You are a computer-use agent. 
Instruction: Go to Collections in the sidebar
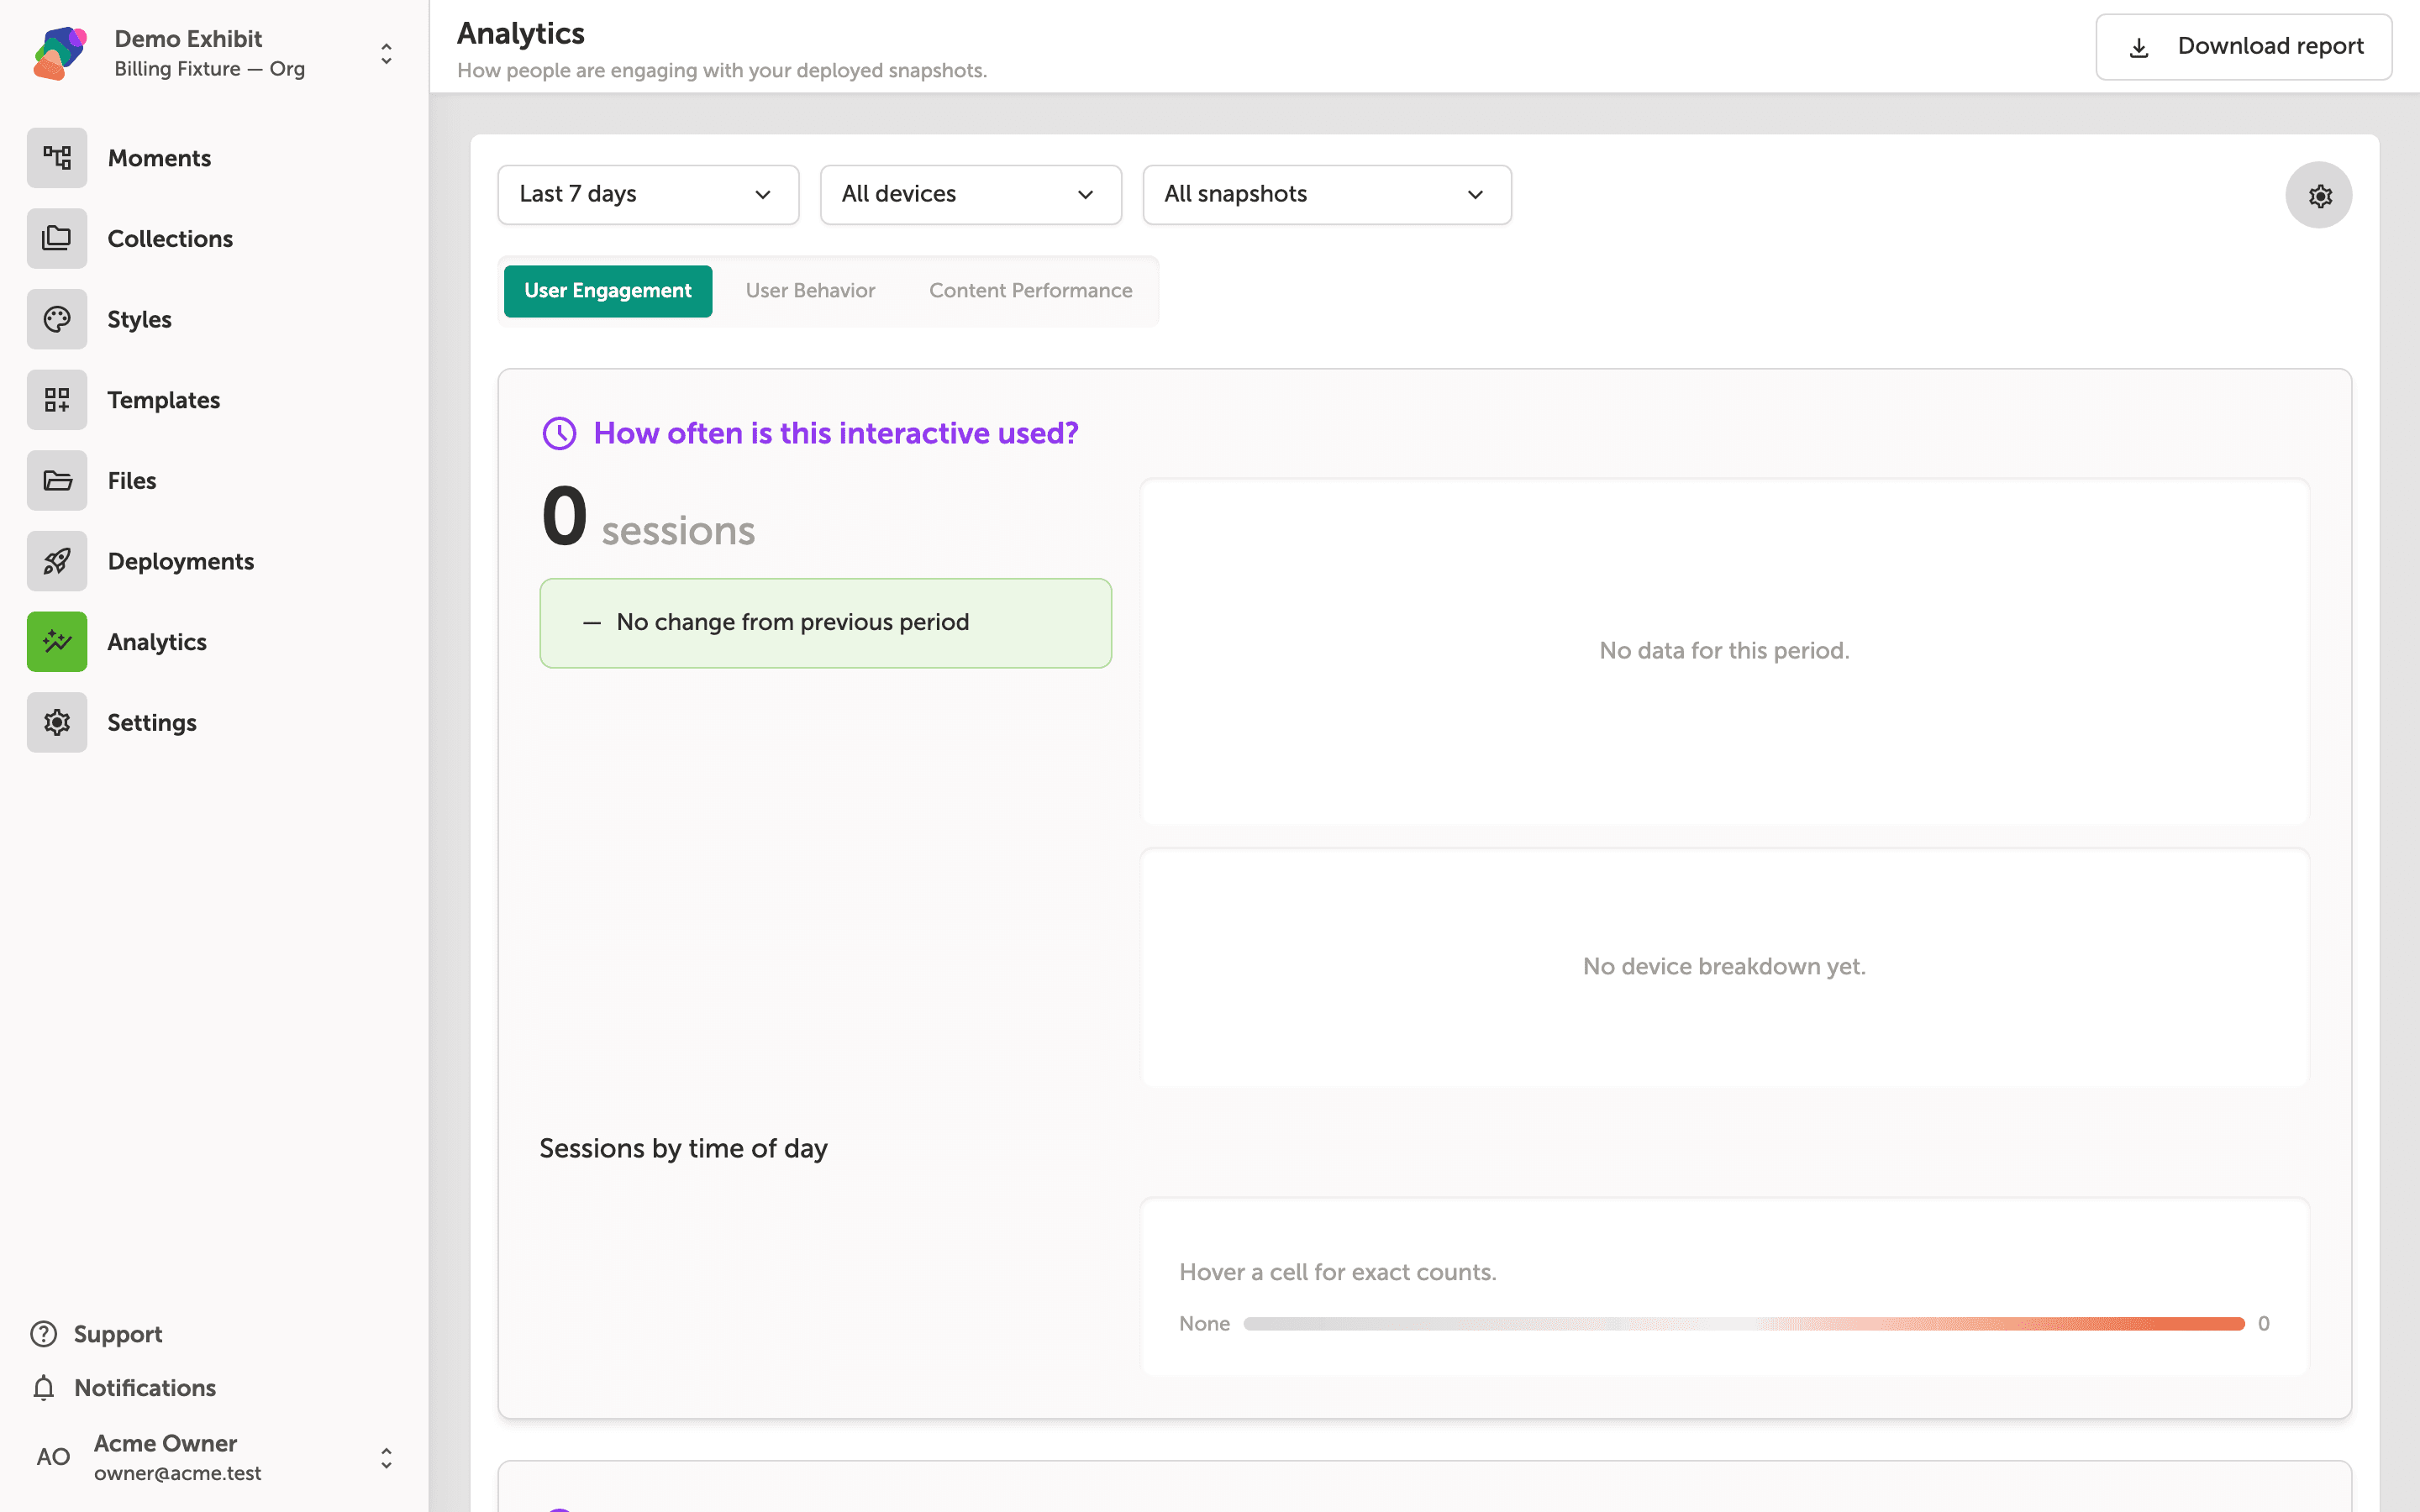pyautogui.click(x=170, y=239)
